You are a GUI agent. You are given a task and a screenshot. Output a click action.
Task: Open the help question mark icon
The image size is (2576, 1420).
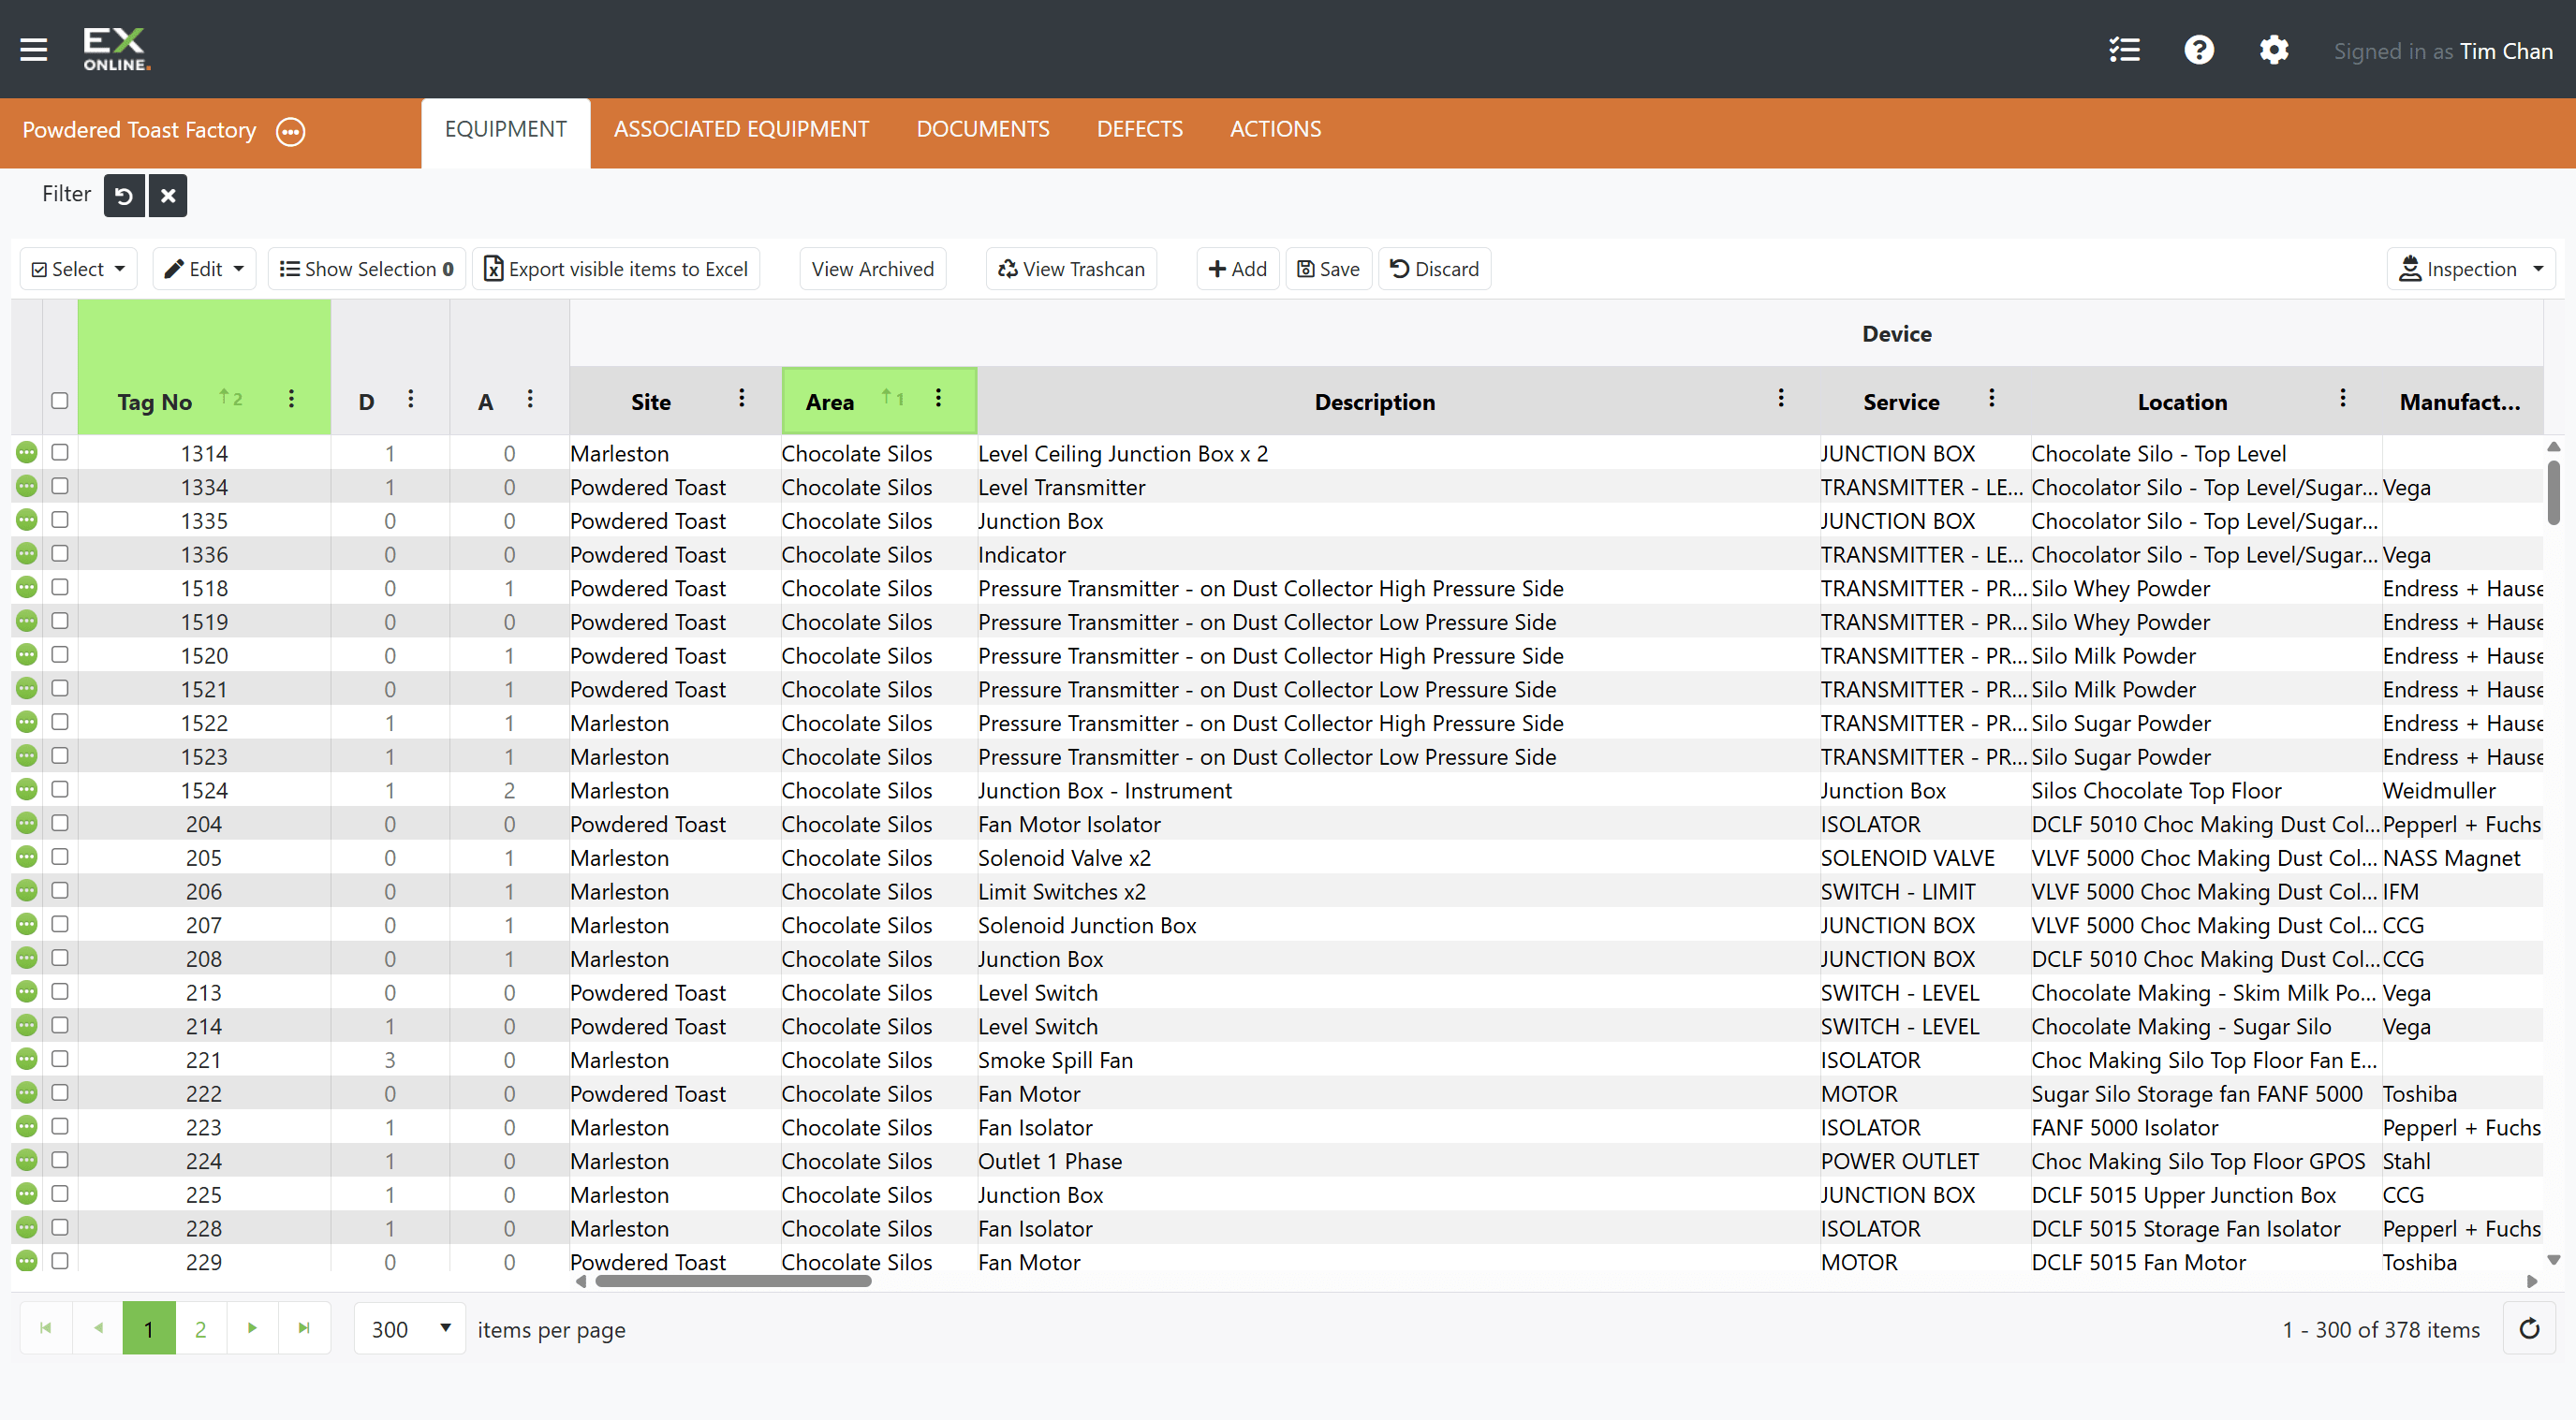[2199, 50]
